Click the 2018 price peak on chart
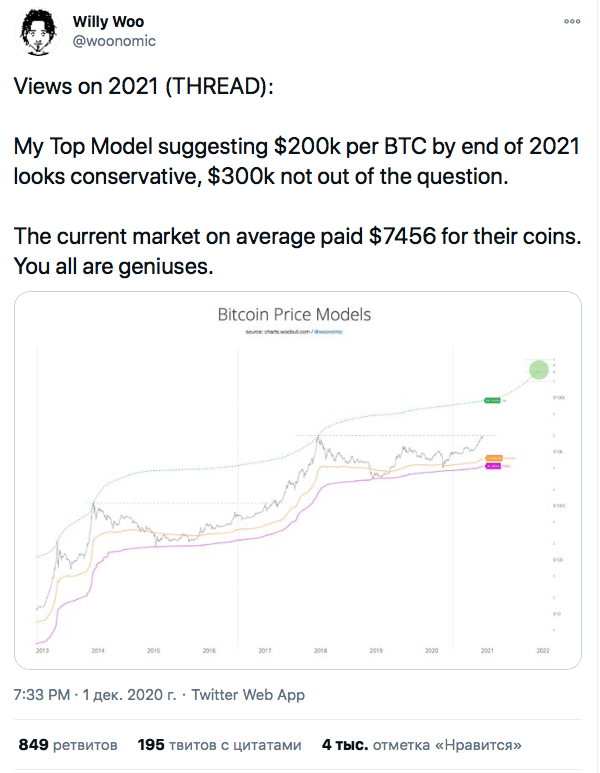 pos(318,436)
